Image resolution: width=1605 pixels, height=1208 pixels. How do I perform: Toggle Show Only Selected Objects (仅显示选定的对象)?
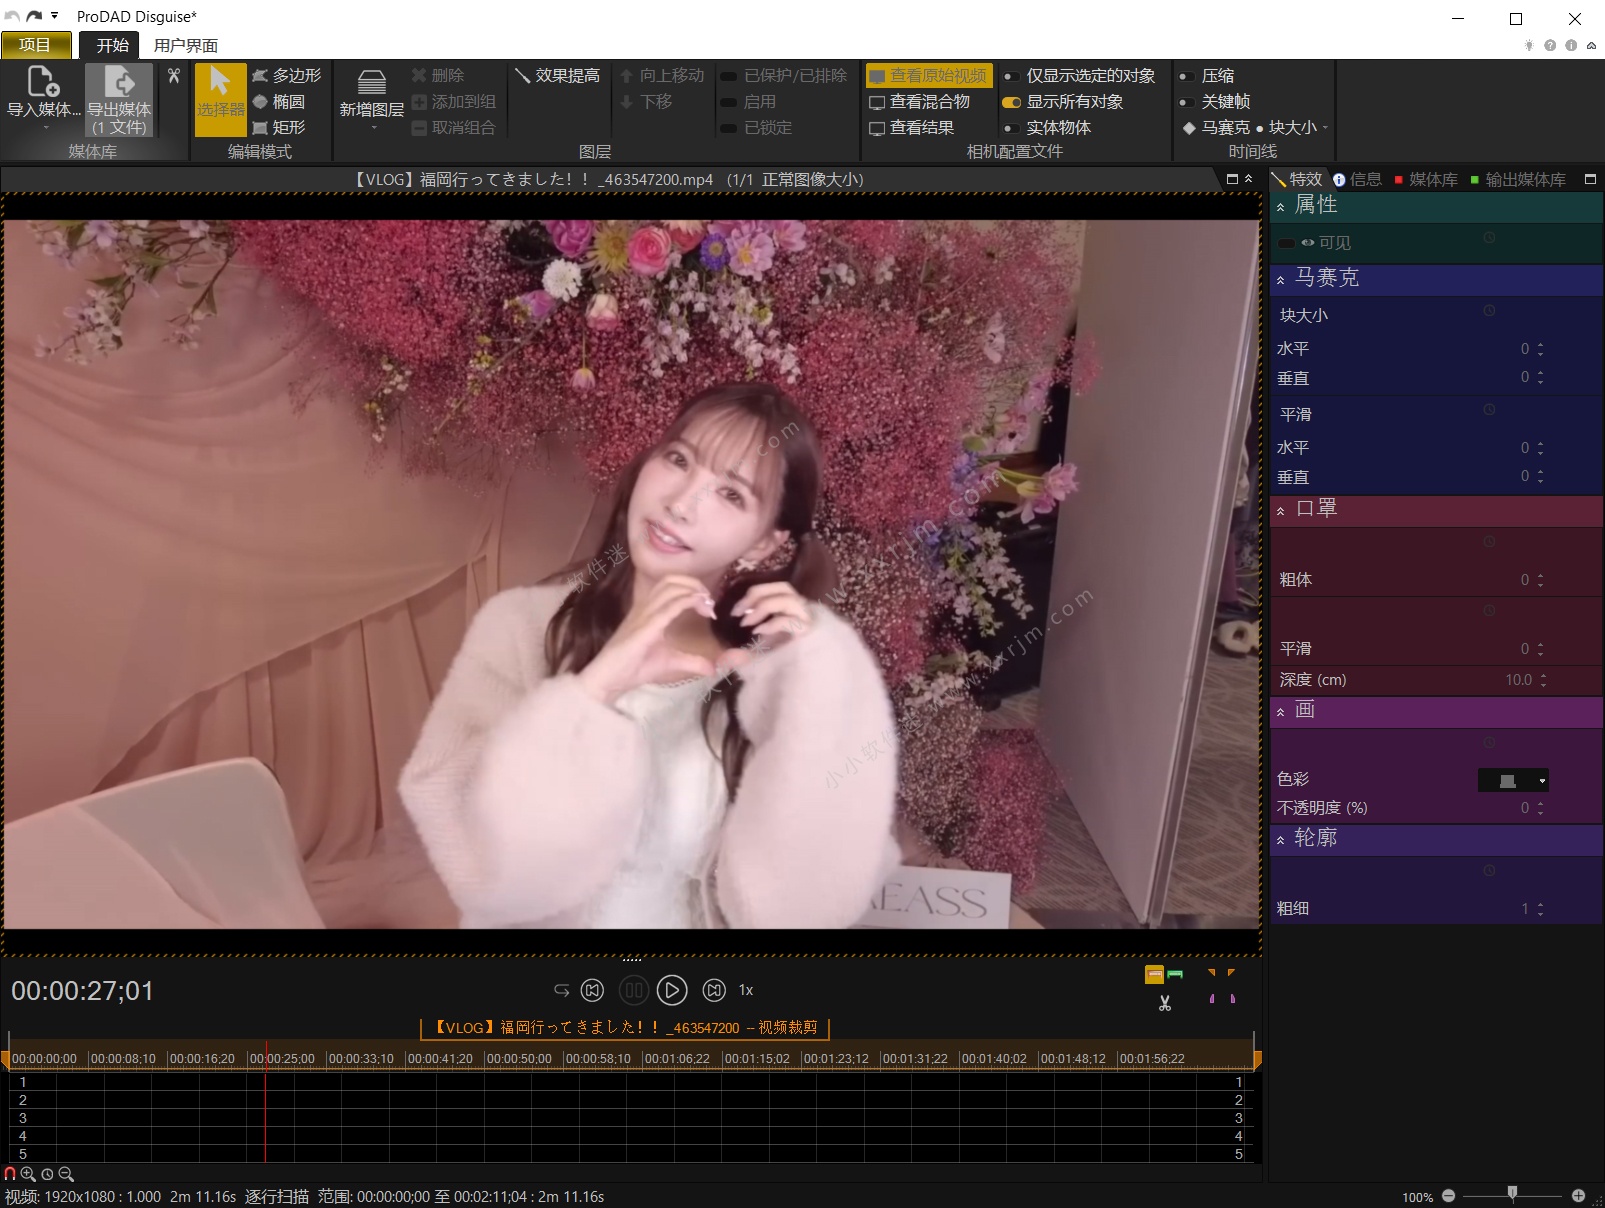[1012, 76]
